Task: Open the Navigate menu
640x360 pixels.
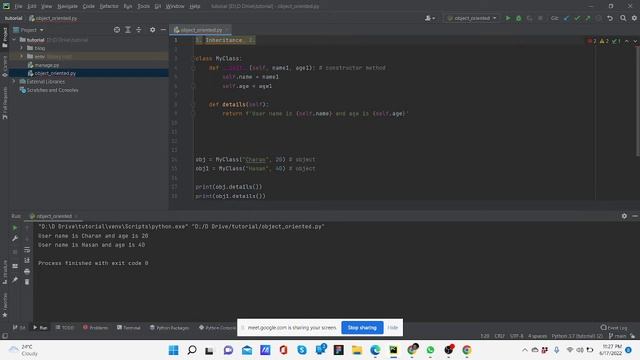Action: pyautogui.click(x=67, y=6)
